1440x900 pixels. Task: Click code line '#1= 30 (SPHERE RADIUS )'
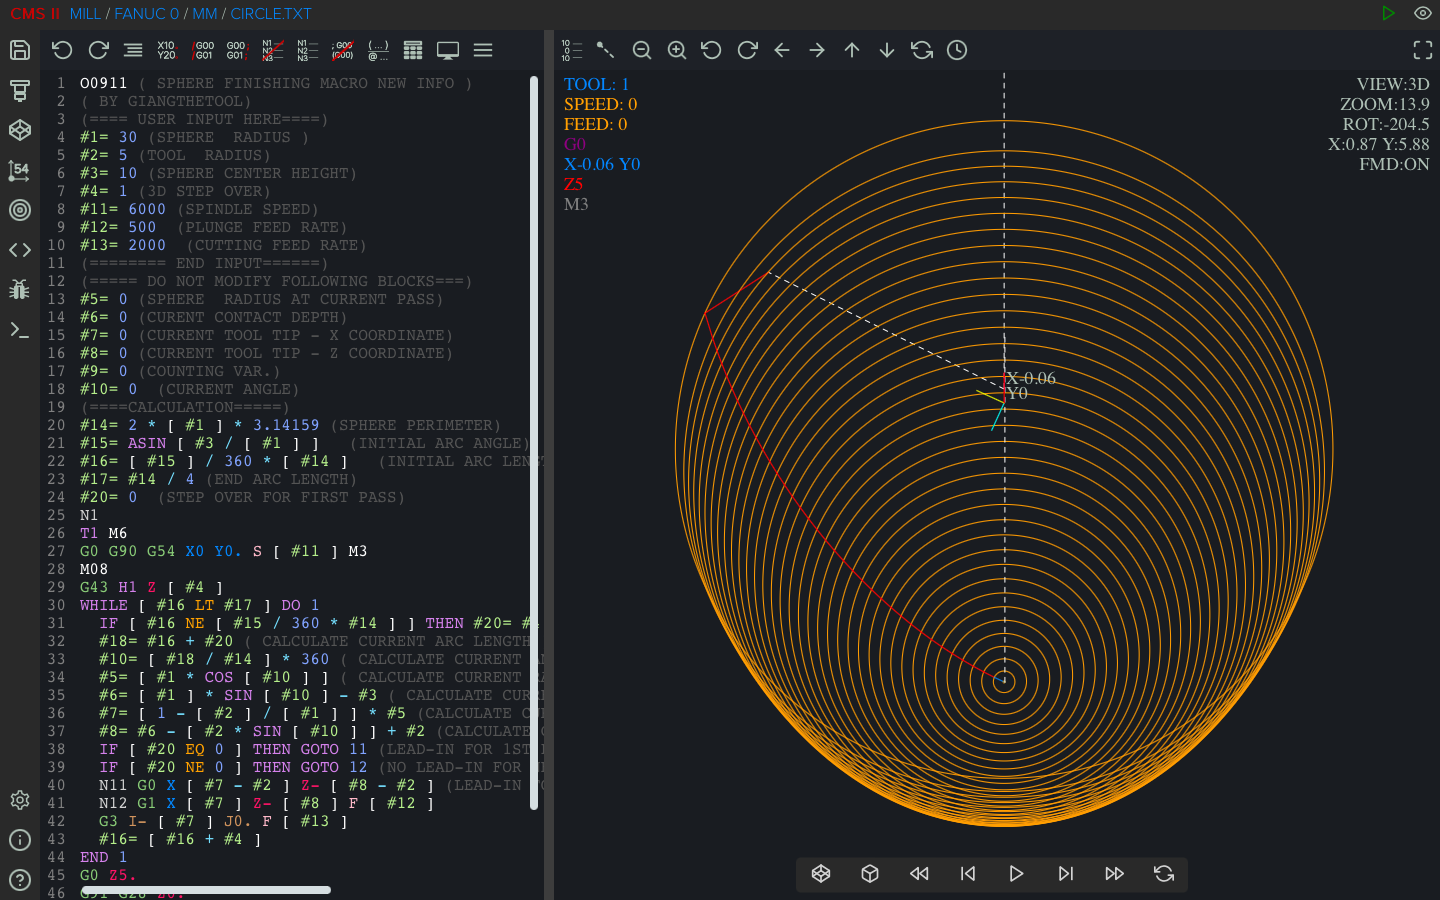[x=194, y=137]
